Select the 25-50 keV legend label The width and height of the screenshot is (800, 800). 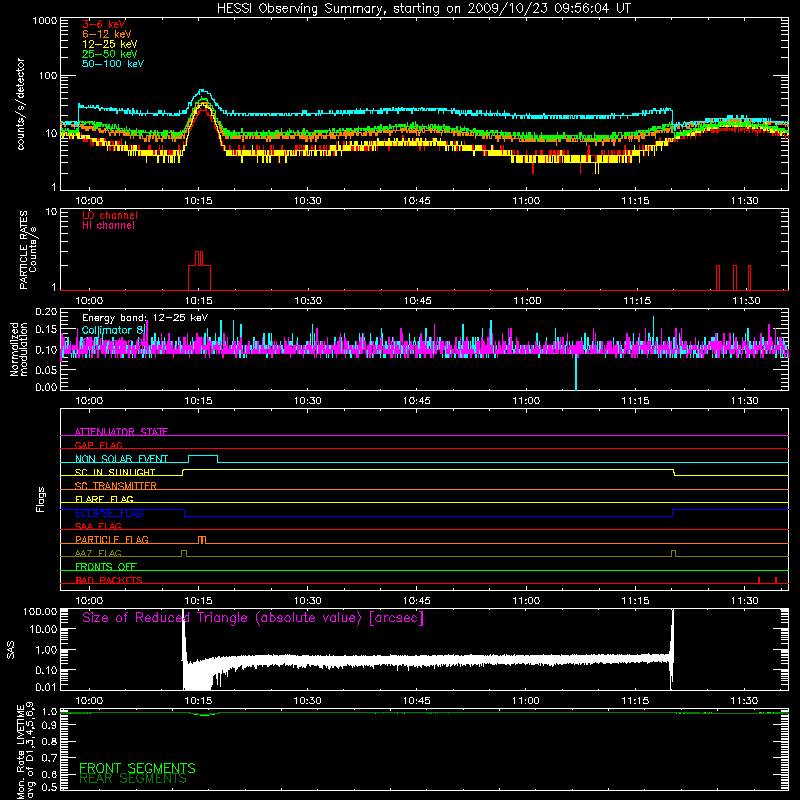click(x=110, y=54)
